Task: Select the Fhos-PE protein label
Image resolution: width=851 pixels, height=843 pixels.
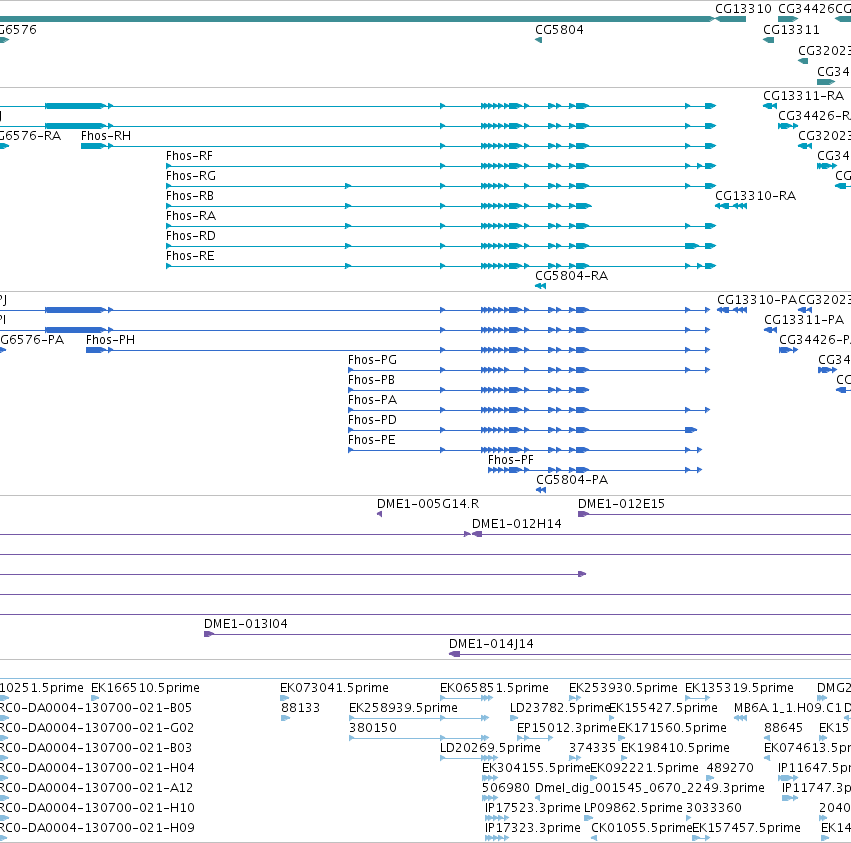Action: 372,440
